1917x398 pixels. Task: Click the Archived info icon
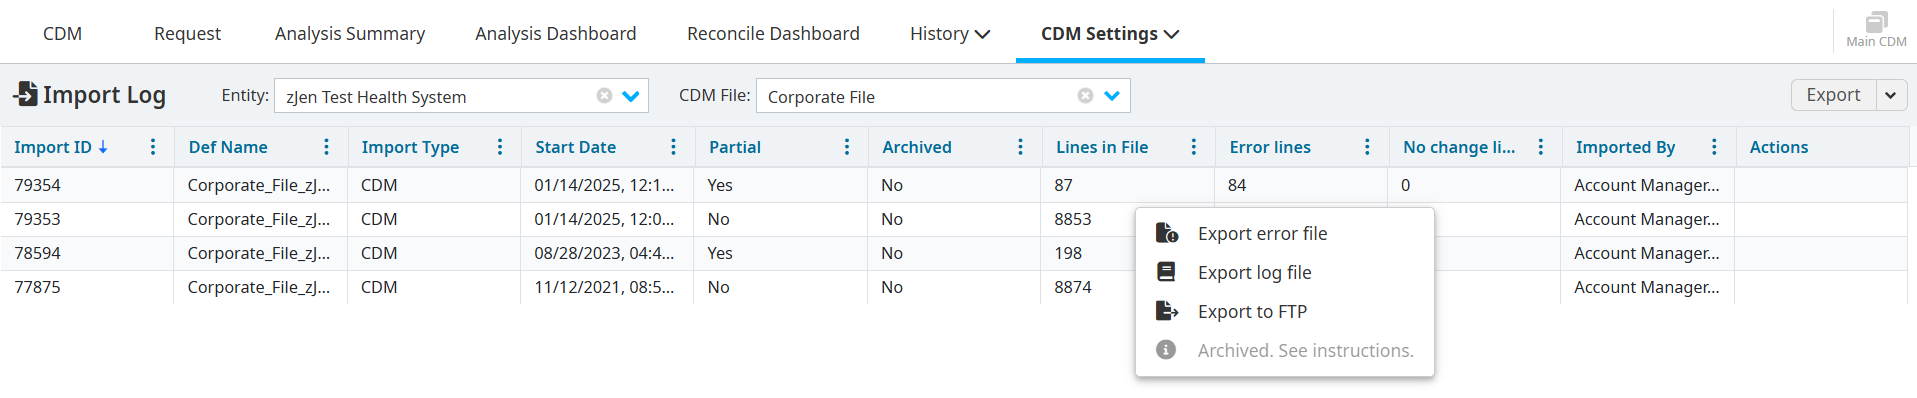point(1166,350)
